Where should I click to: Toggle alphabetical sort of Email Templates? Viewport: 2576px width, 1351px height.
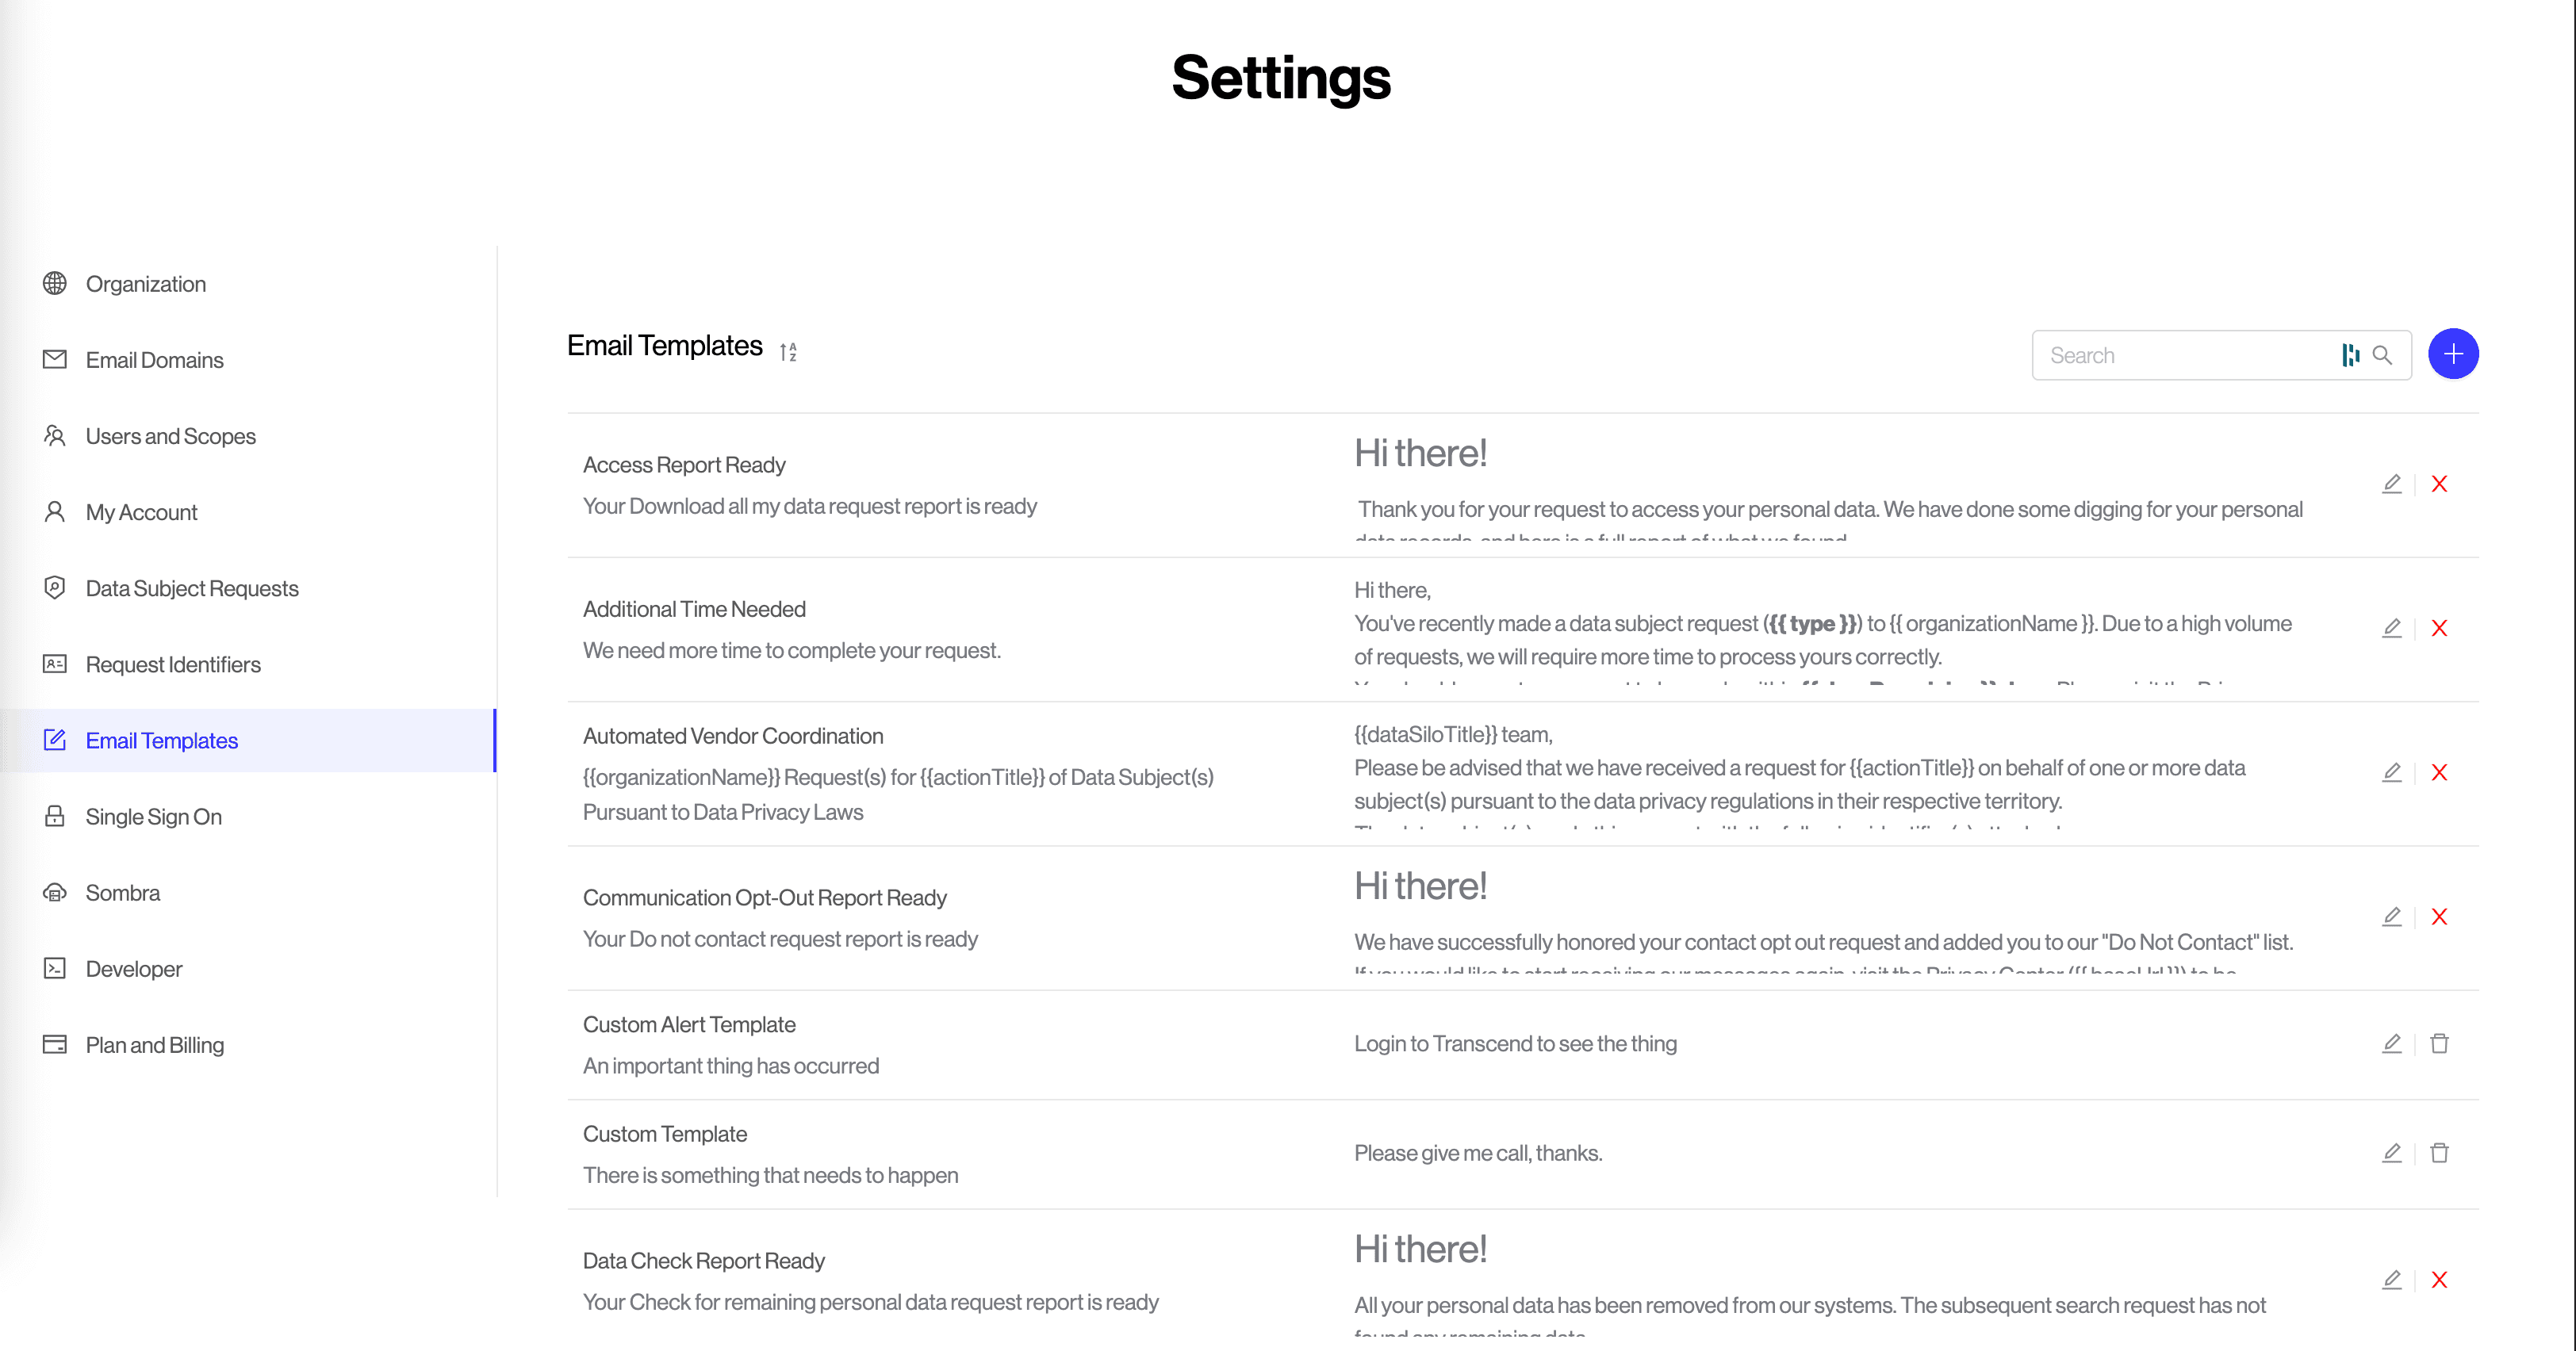click(788, 352)
